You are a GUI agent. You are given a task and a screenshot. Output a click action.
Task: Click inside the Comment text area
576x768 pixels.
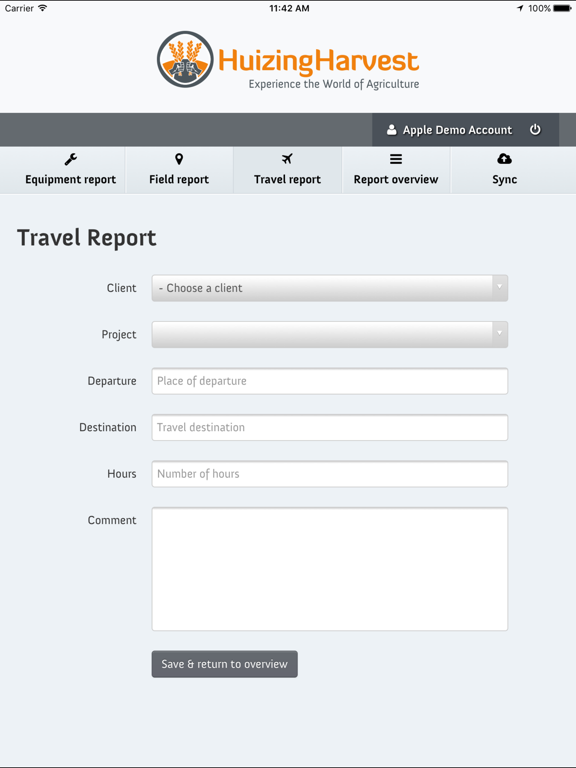pyautogui.click(x=330, y=569)
